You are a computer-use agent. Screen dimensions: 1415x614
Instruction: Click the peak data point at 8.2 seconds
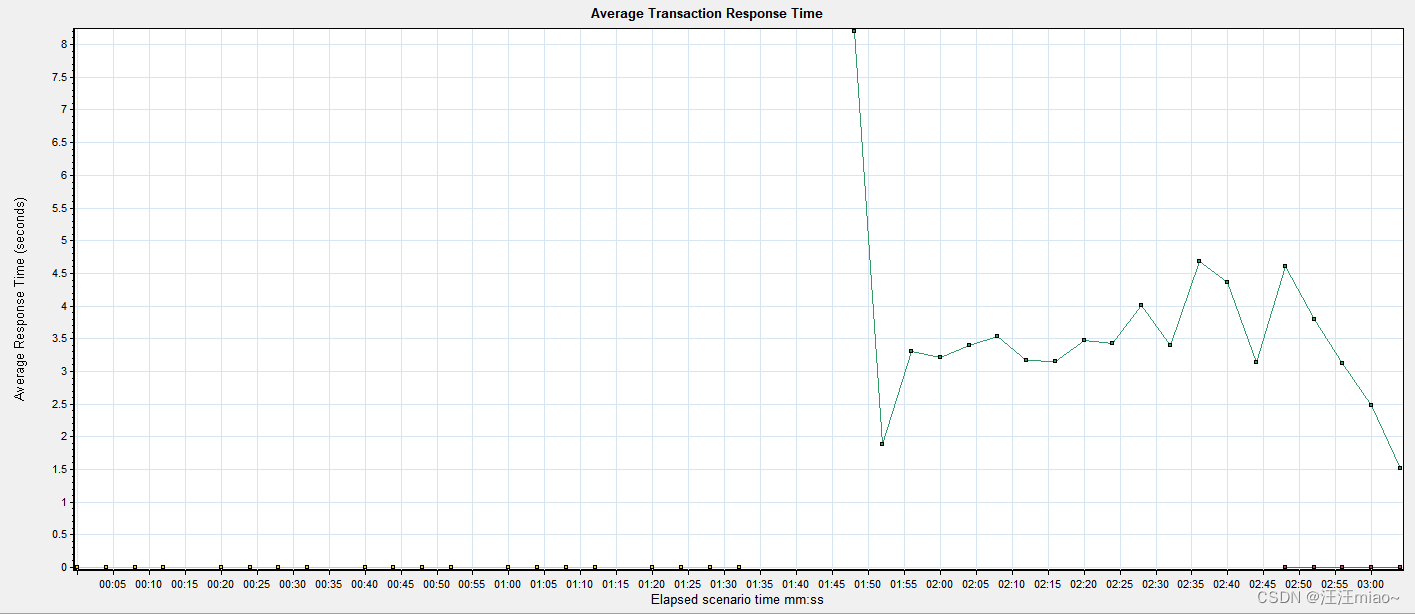pyautogui.click(x=853, y=31)
